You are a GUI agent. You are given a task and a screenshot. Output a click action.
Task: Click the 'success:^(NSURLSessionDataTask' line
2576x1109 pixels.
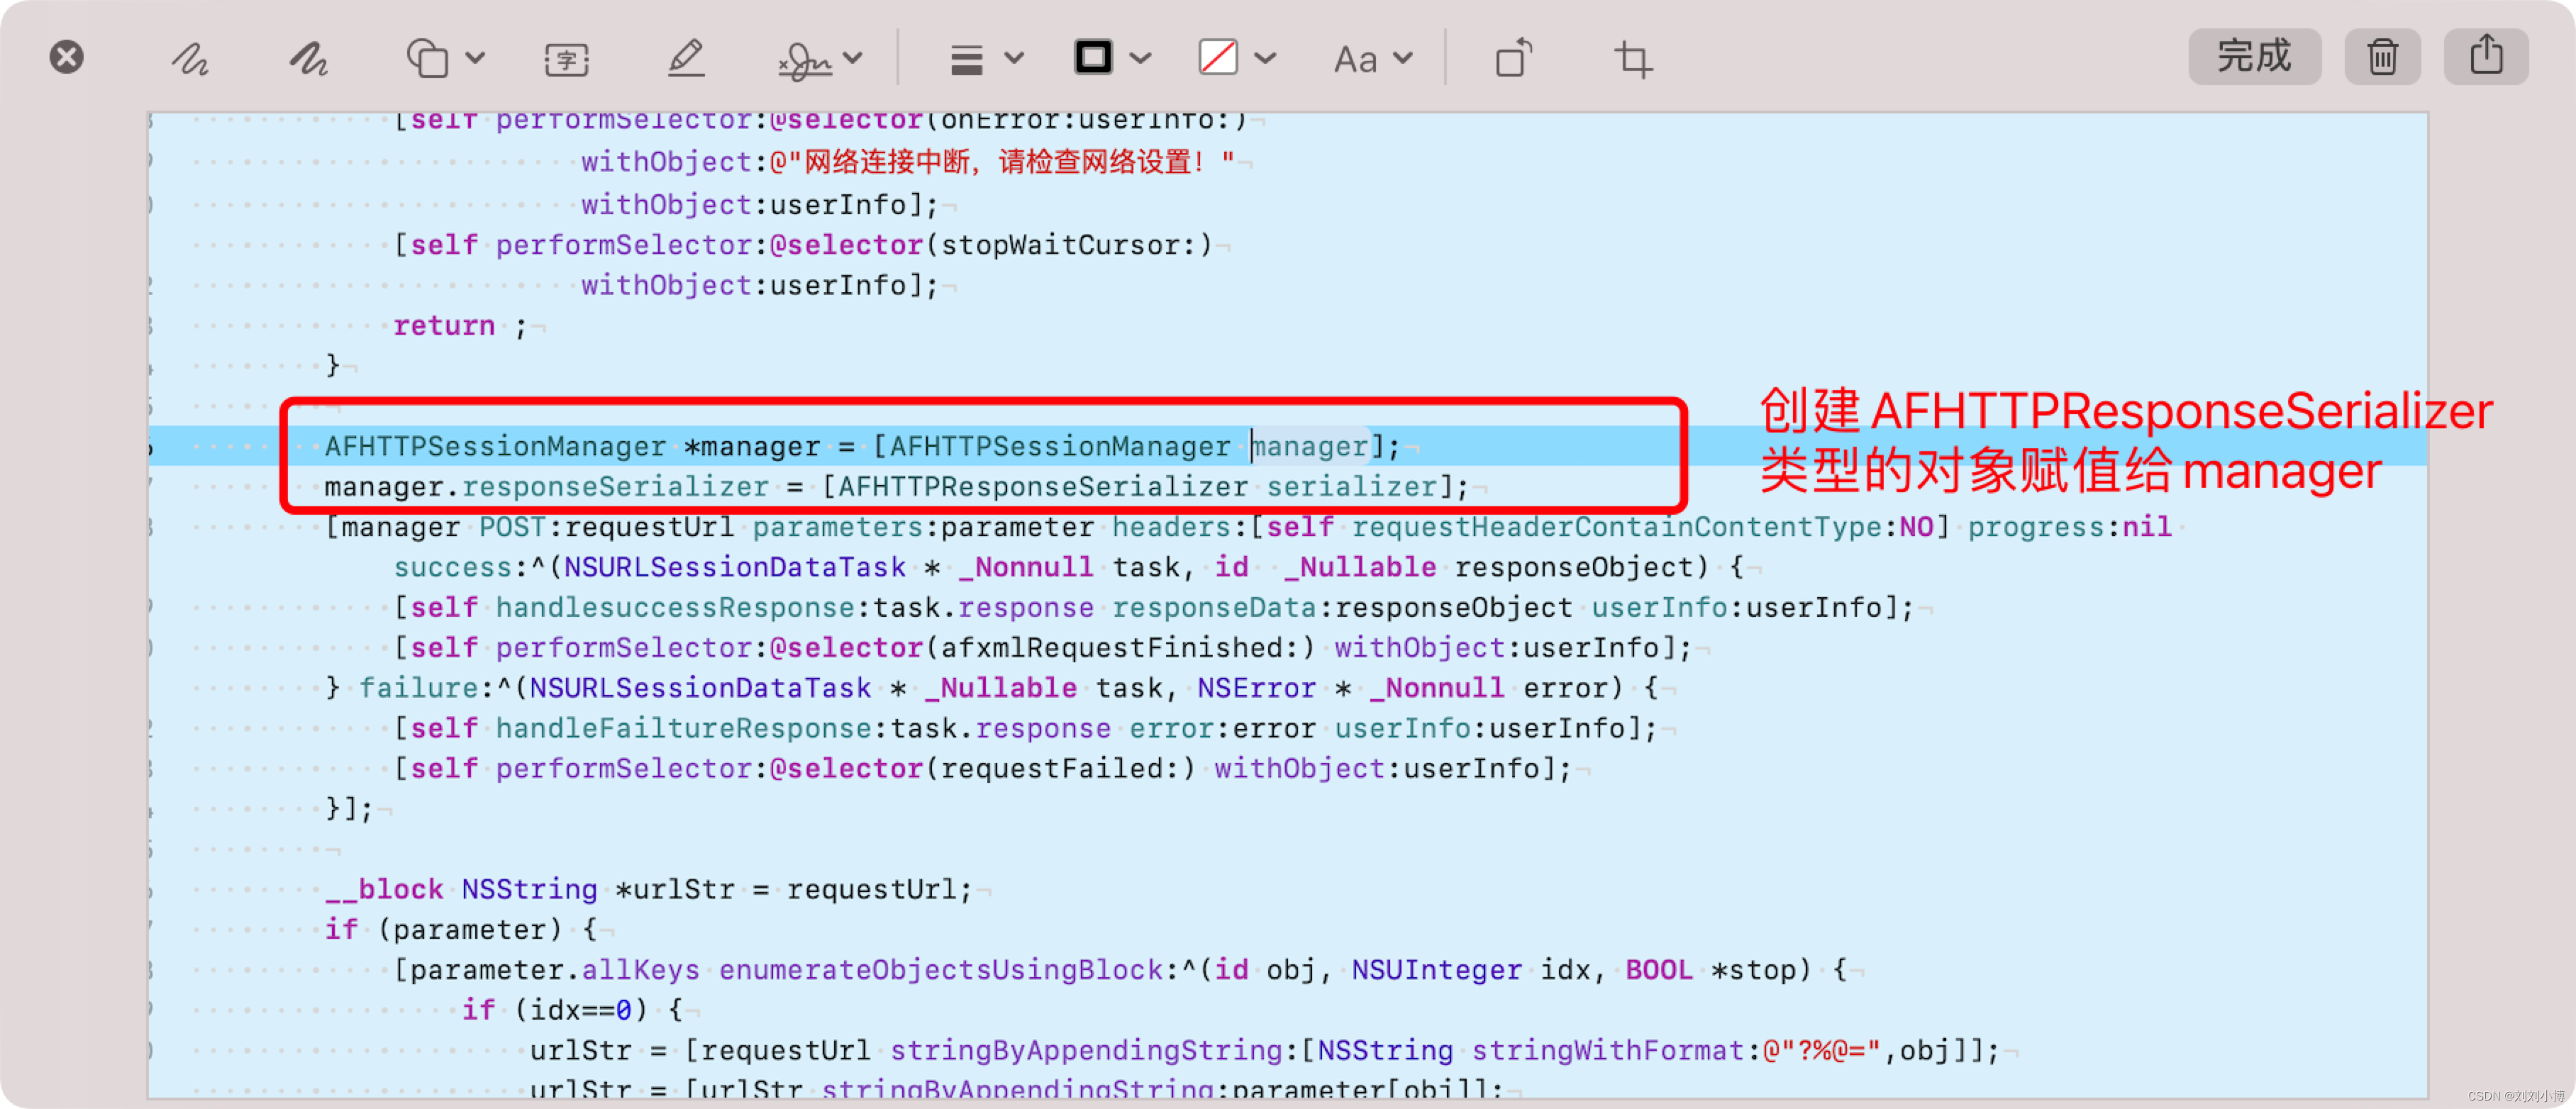click(x=1068, y=567)
